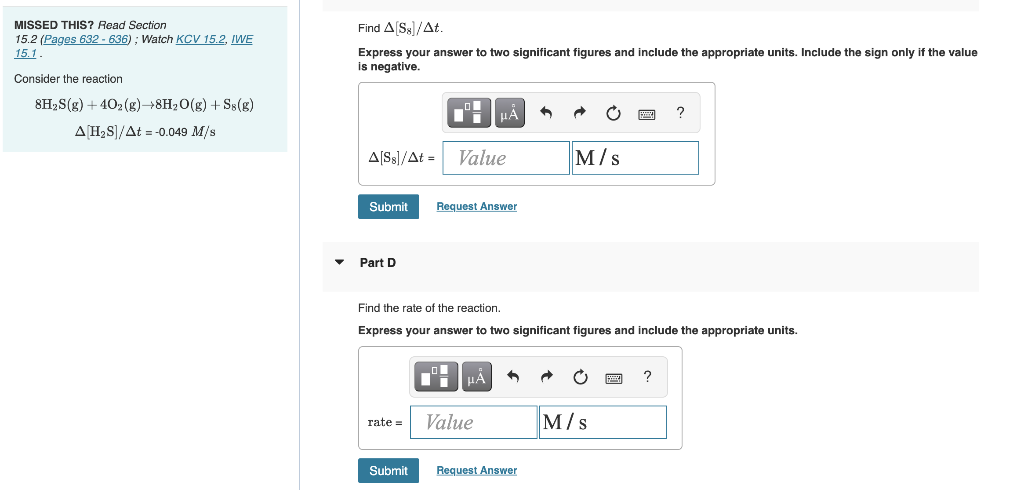Focus the rate Value input field

click(473, 422)
